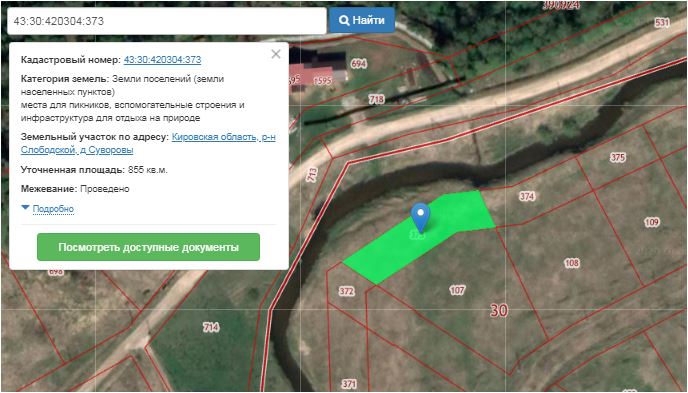Click the cadastral number search field
The image size is (688, 393).
[x=167, y=21]
